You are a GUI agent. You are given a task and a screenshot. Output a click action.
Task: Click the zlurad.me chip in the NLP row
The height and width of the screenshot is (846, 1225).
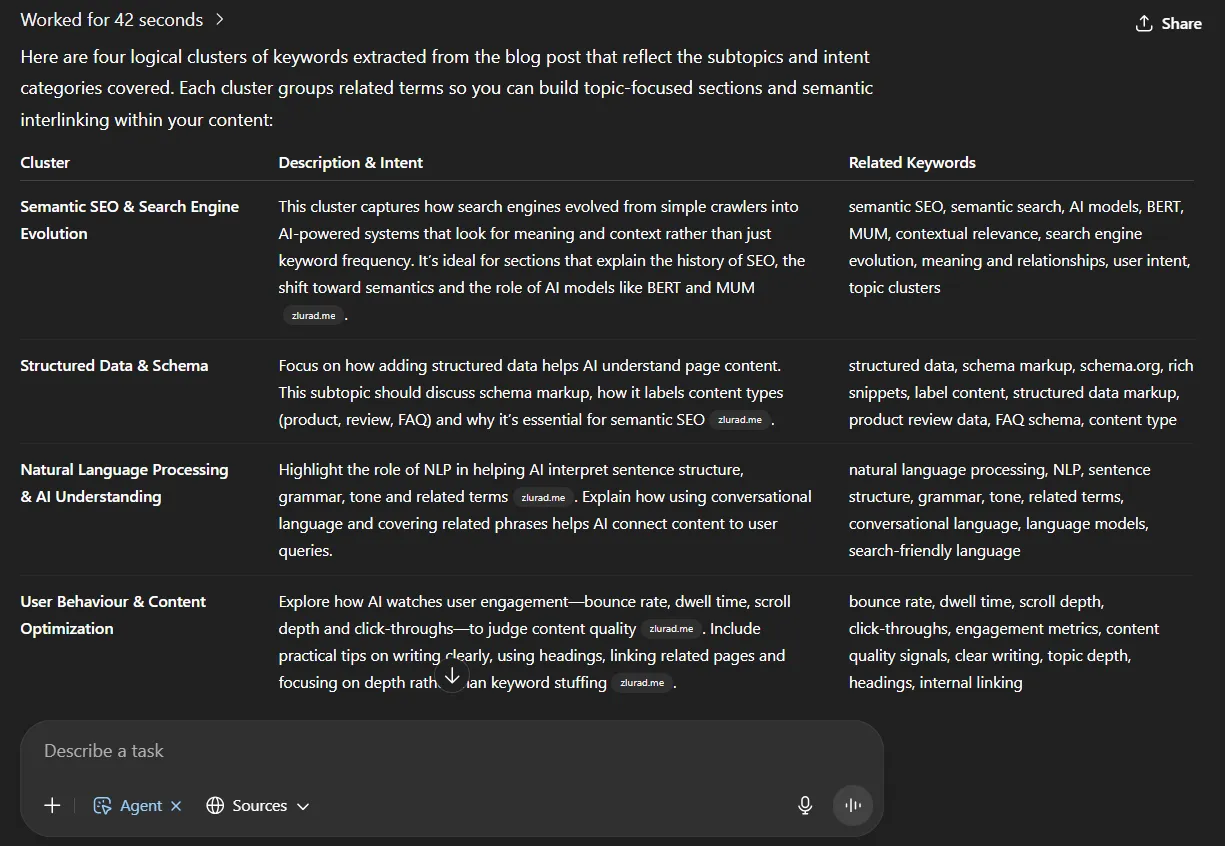[x=543, y=496]
